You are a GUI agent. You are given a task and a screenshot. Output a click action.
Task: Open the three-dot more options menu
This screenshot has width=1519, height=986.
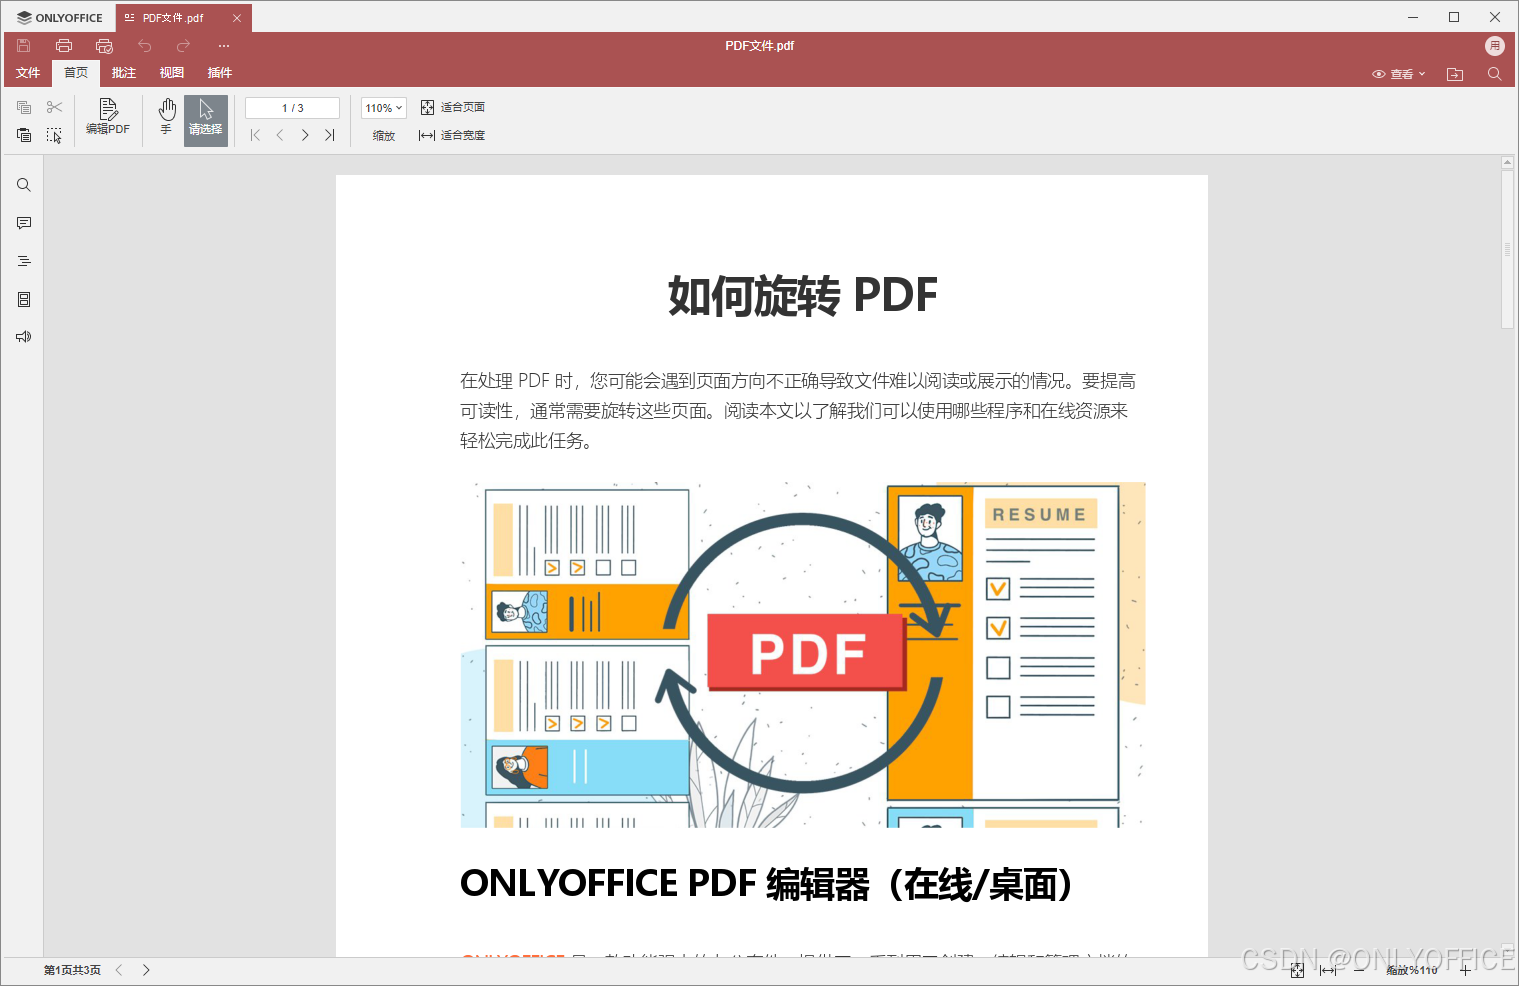pos(224,46)
